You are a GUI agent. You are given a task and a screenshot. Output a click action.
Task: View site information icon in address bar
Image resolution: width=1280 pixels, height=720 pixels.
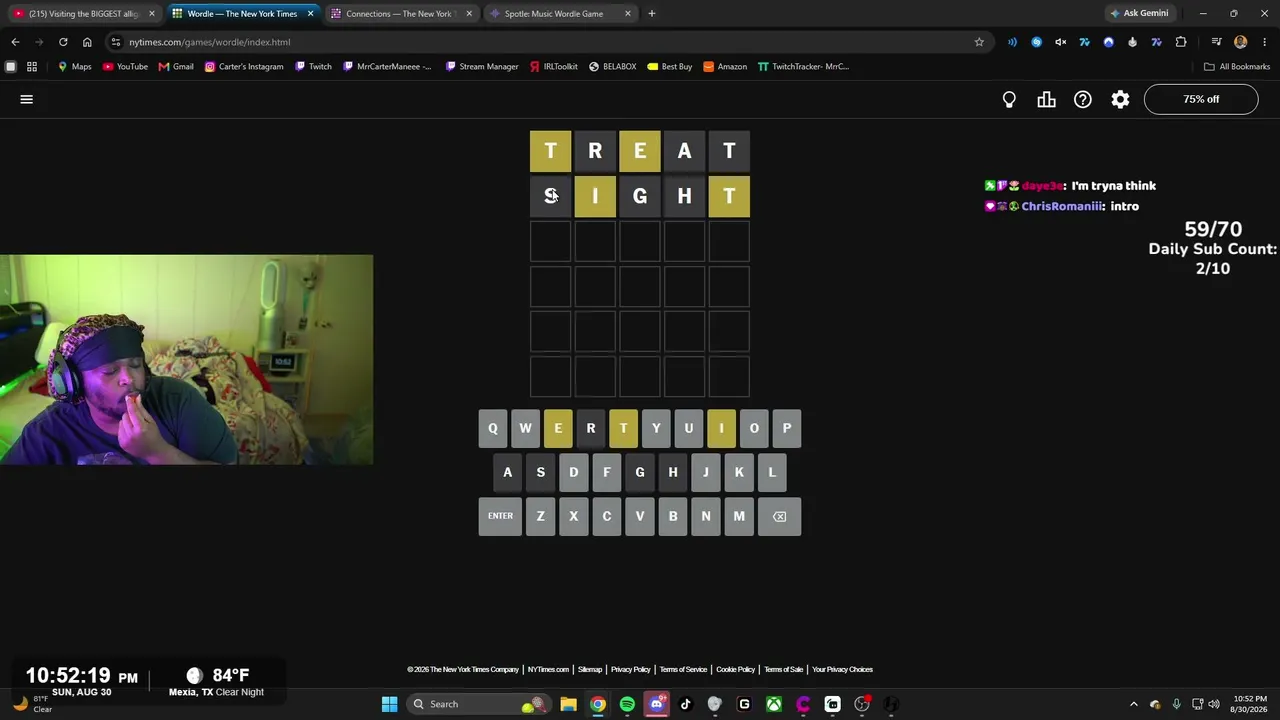(116, 42)
